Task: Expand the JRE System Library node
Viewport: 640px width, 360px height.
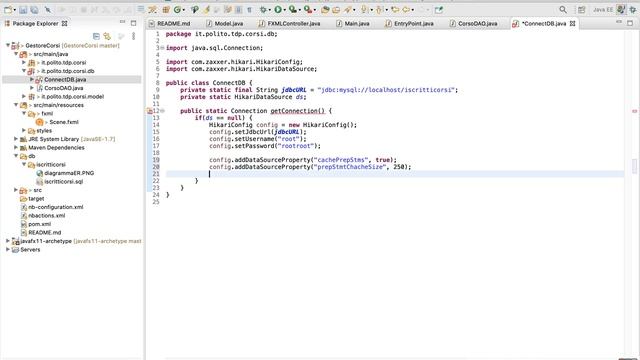Action: [16, 139]
